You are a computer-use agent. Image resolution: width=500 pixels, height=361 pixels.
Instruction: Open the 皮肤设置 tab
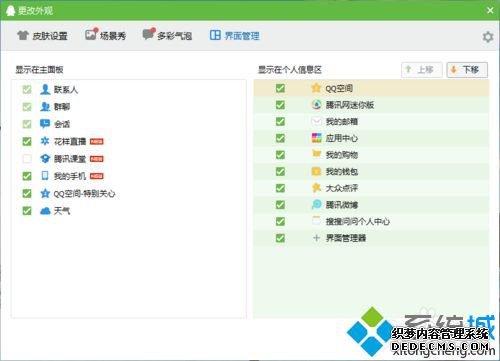[x=42, y=36]
